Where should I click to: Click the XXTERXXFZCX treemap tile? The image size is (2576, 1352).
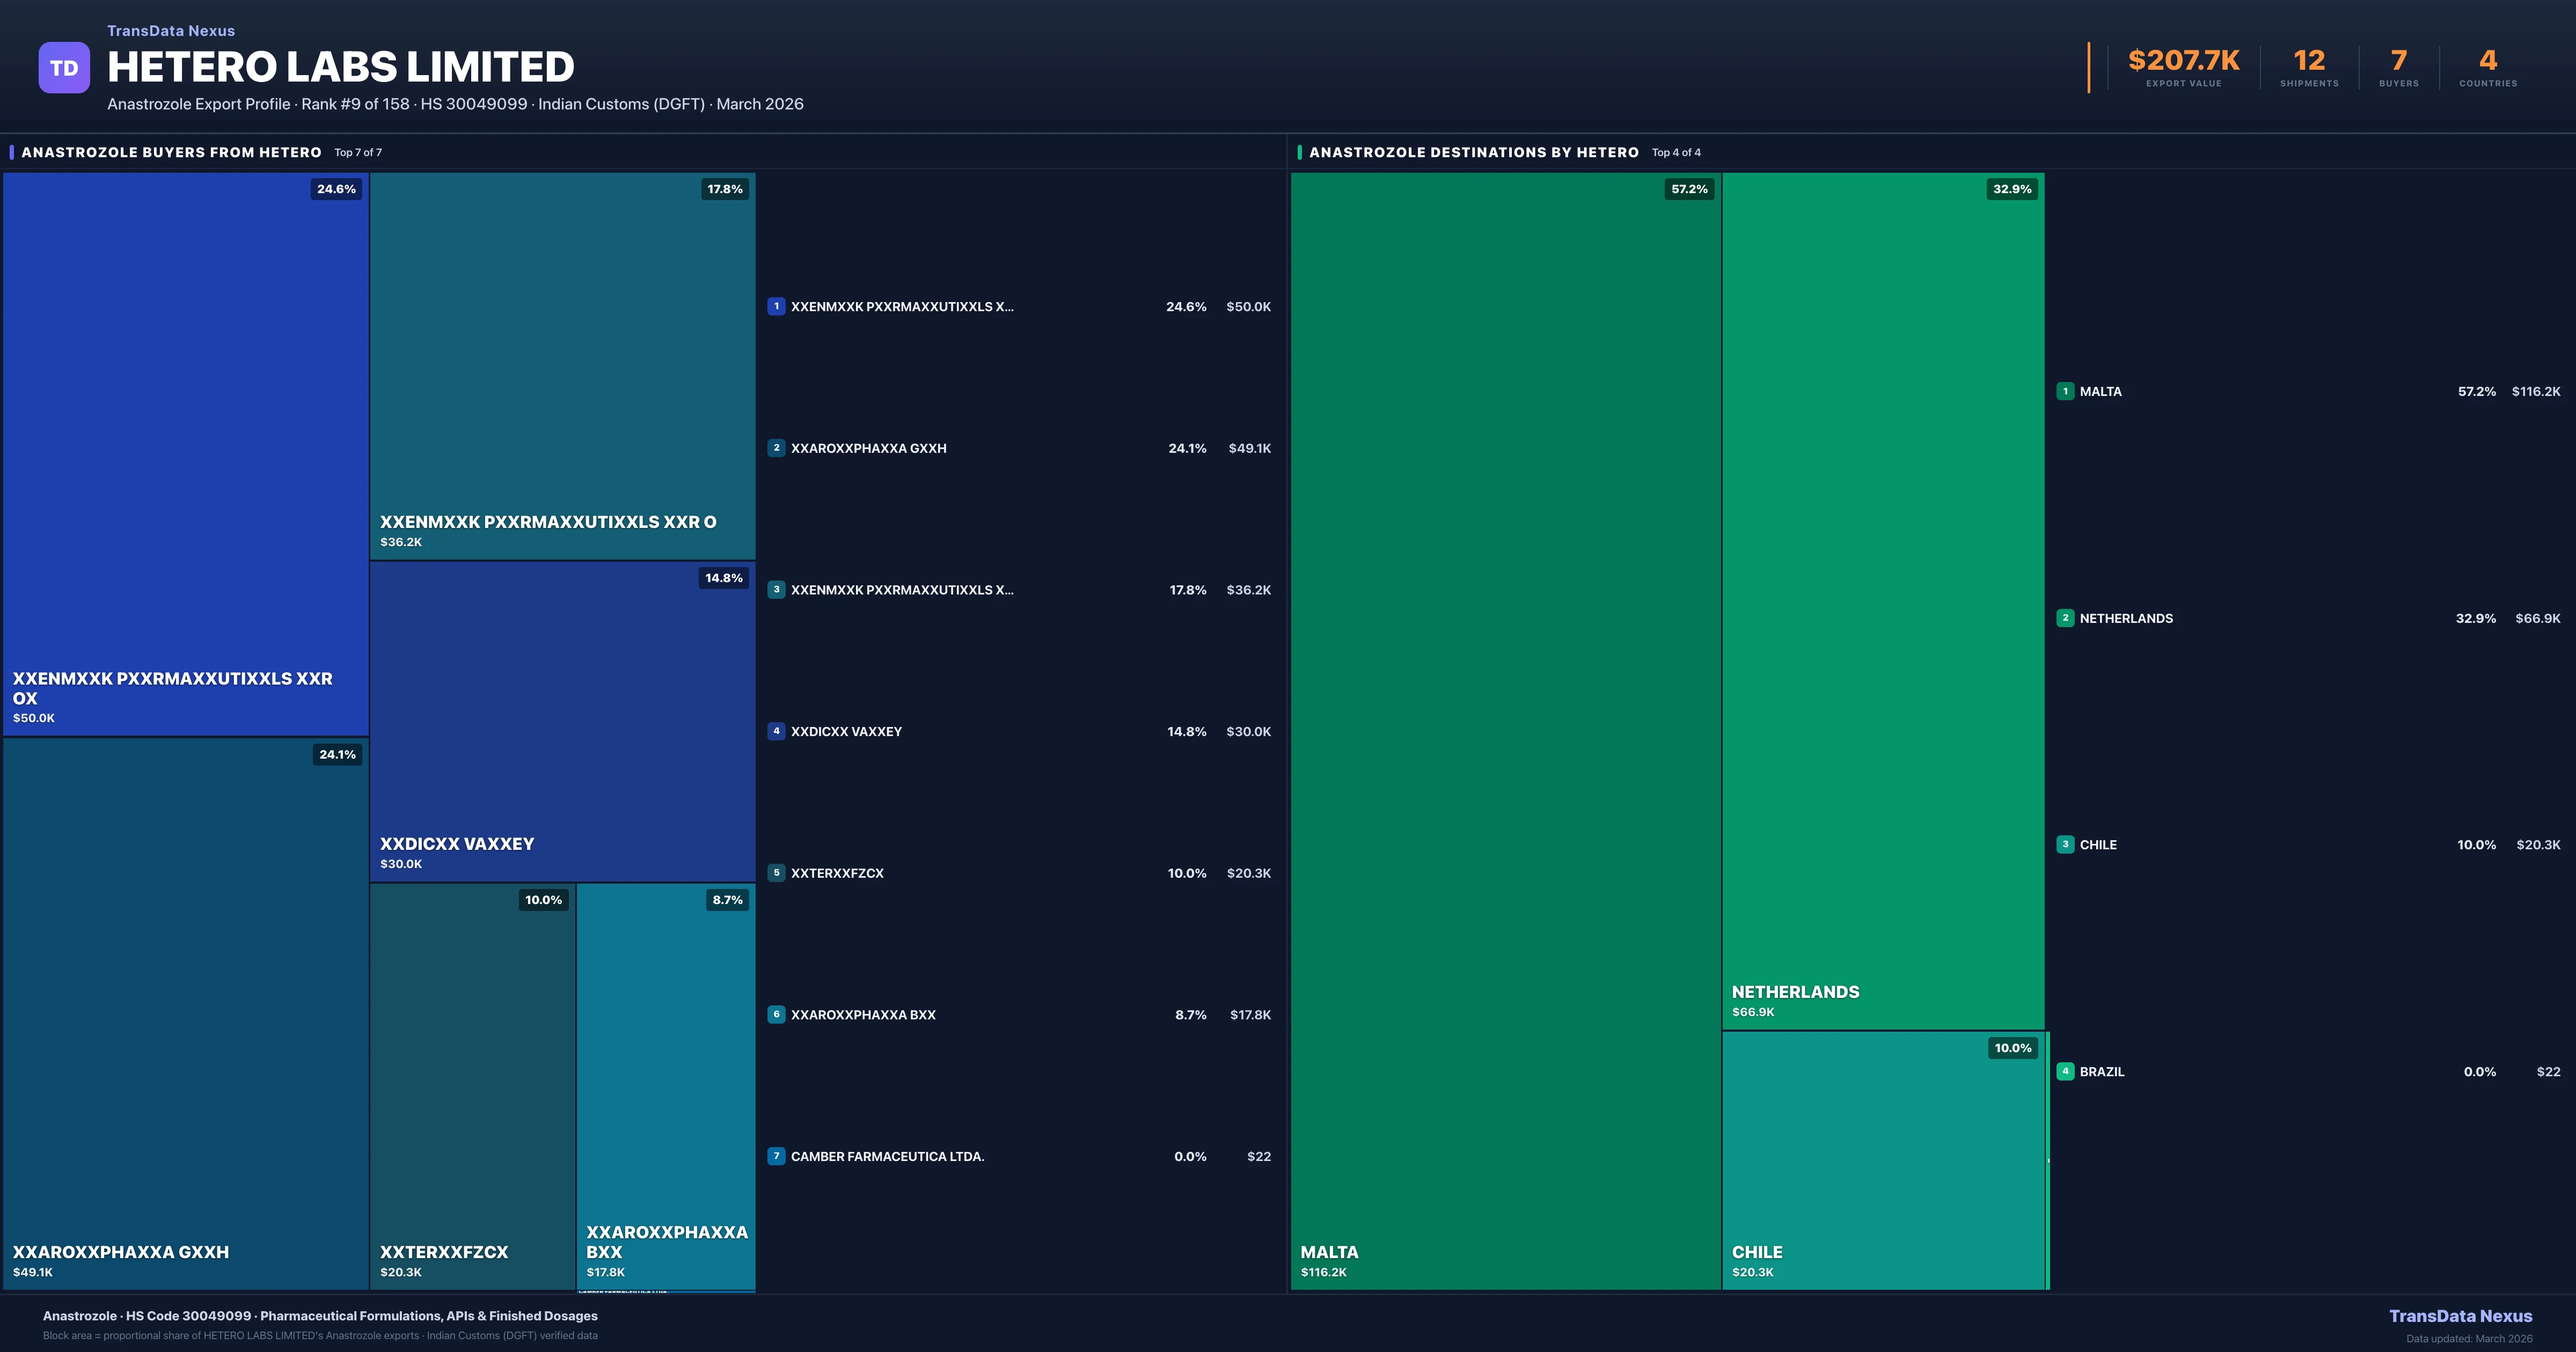(x=472, y=1085)
